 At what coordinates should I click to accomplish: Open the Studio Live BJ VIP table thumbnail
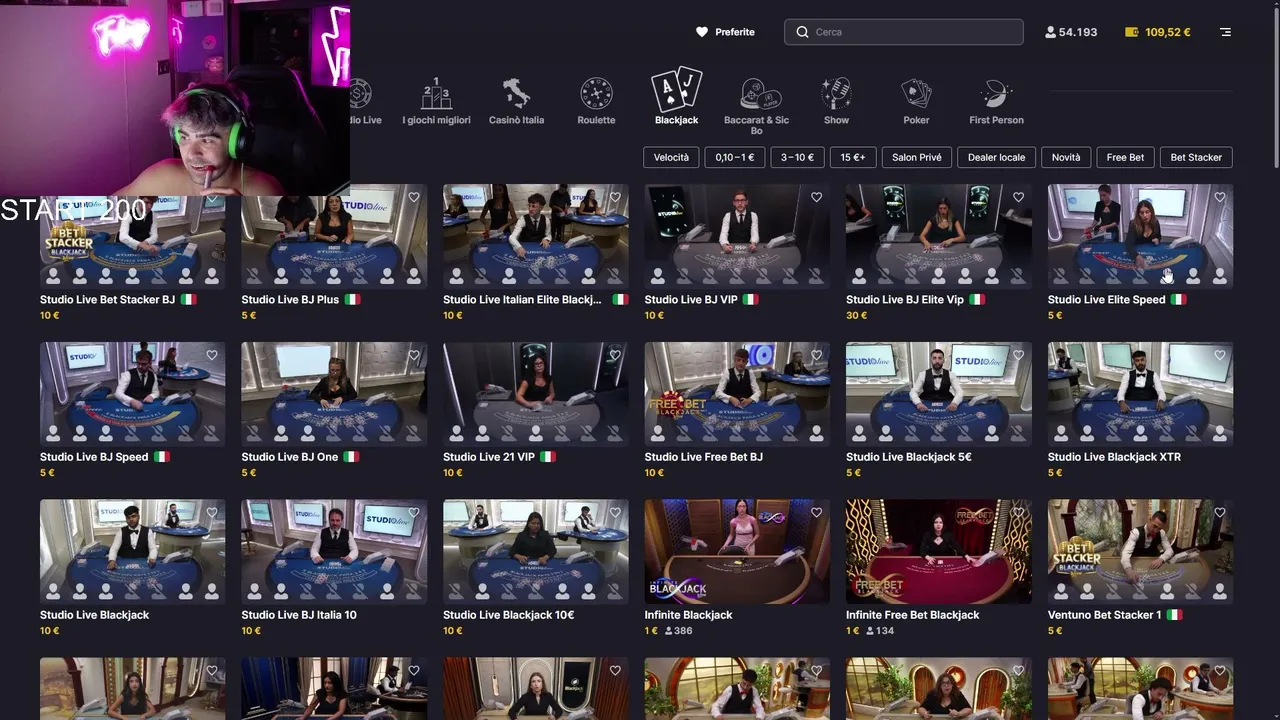737,236
